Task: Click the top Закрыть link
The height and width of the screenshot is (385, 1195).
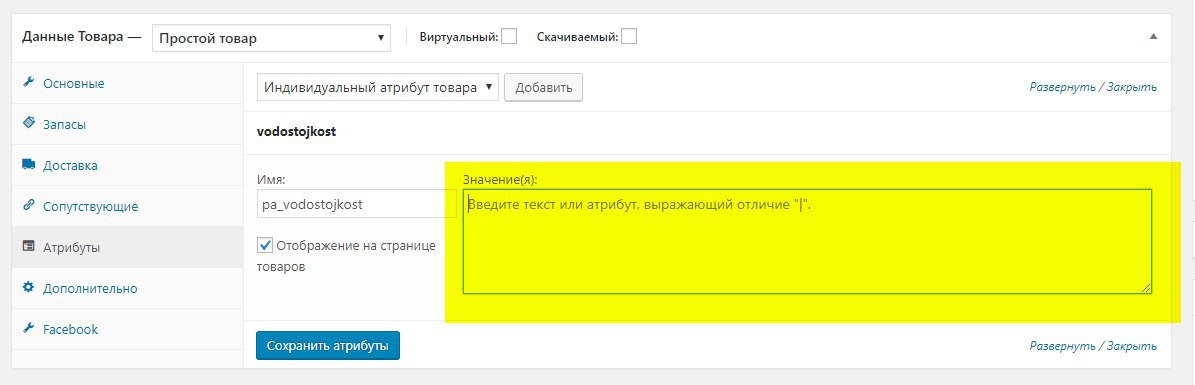Action: click(x=1132, y=87)
